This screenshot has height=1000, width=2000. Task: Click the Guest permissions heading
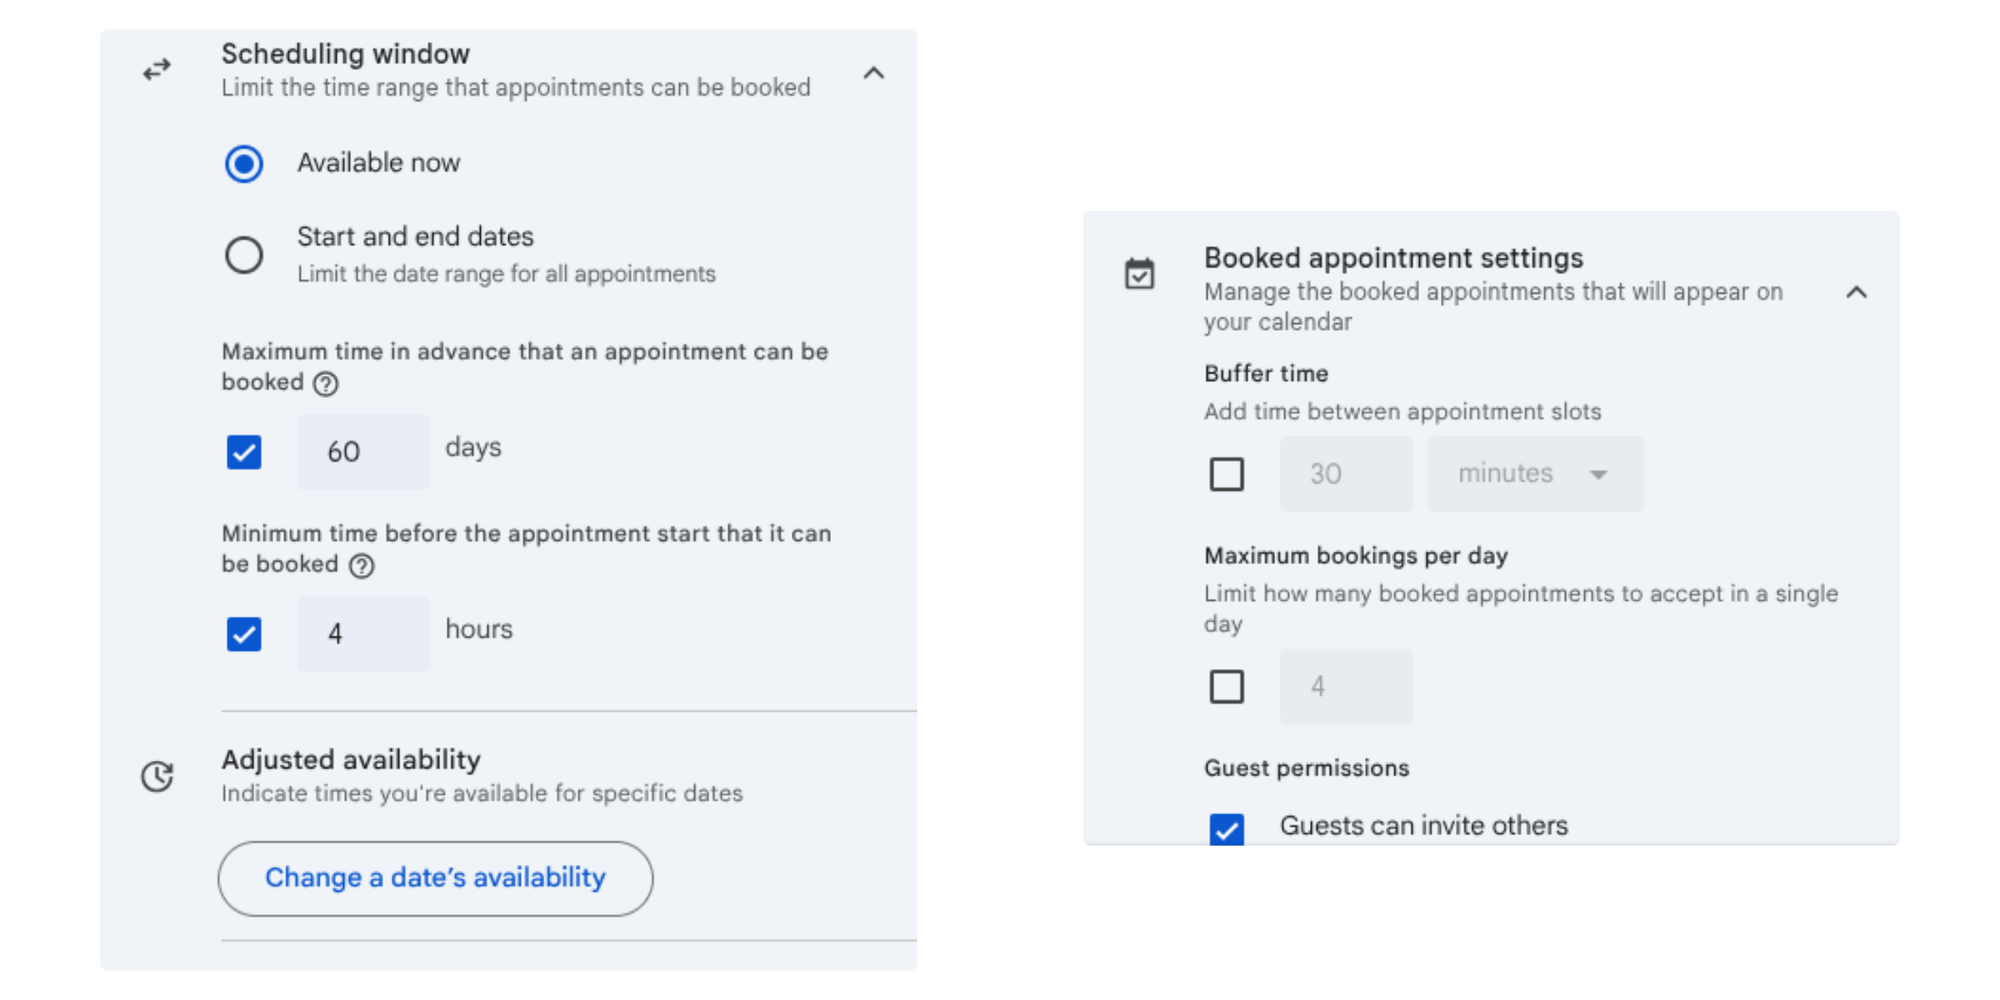1307,767
